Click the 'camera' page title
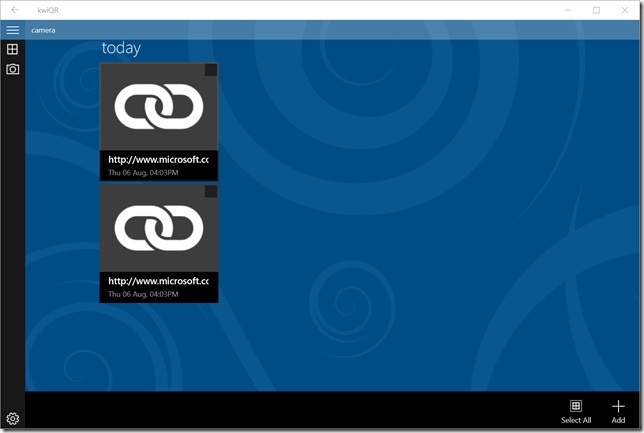Image resolution: width=644 pixels, height=433 pixels. (x=43, y=30)
